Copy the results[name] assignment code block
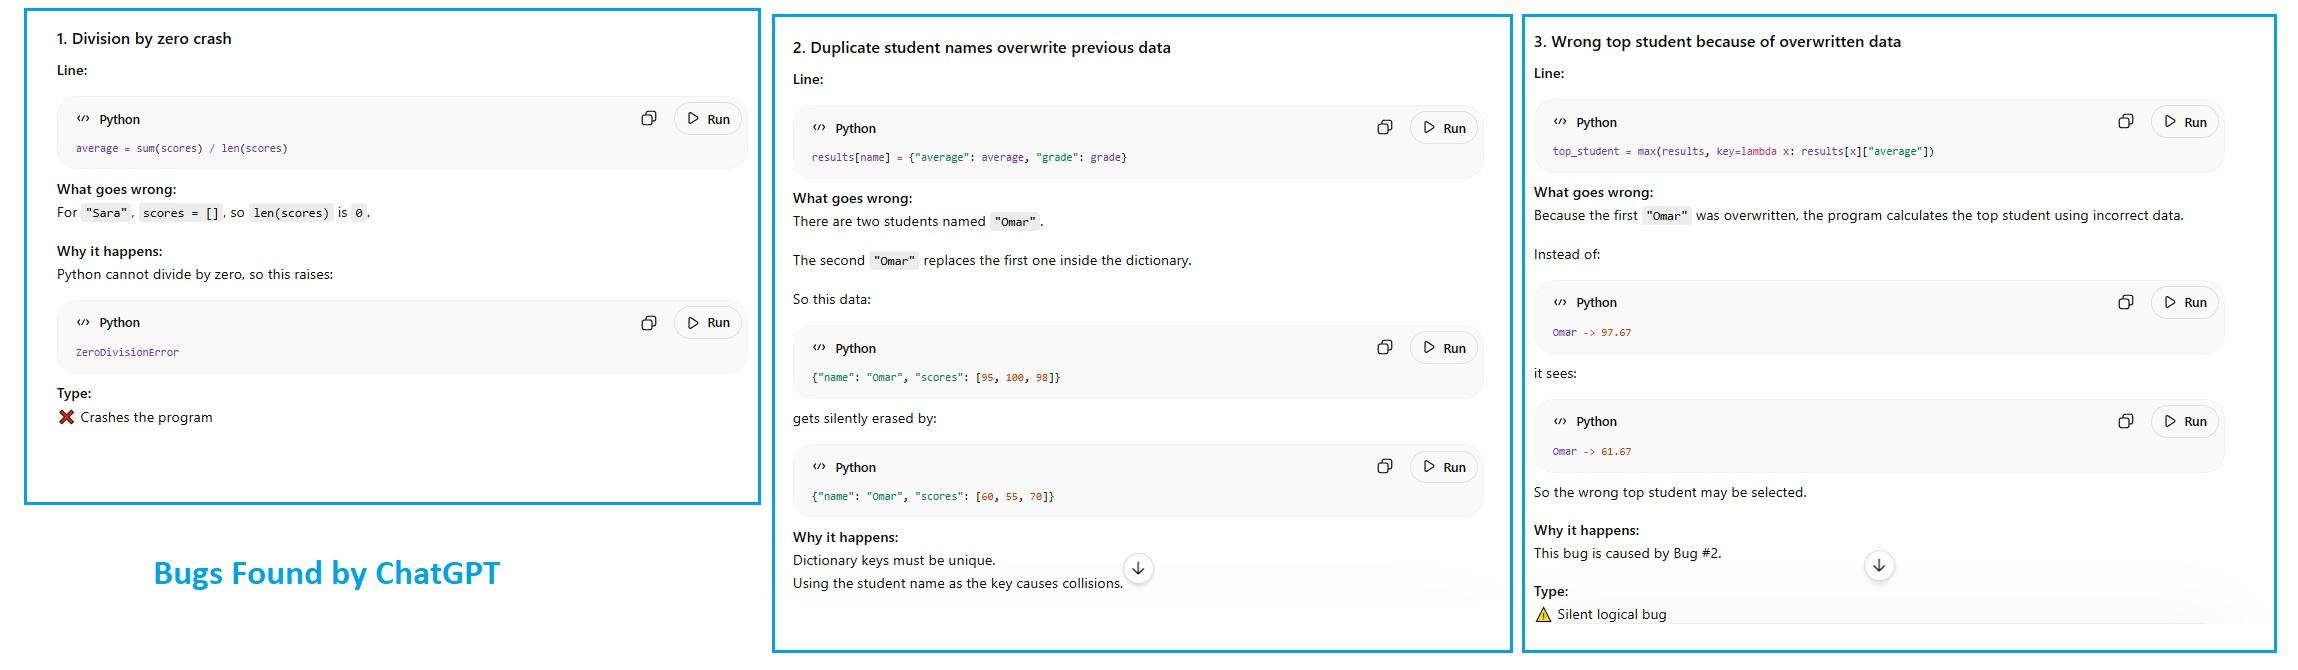The width and height of the screenshot is (2298, 670). pos(1385,128)
